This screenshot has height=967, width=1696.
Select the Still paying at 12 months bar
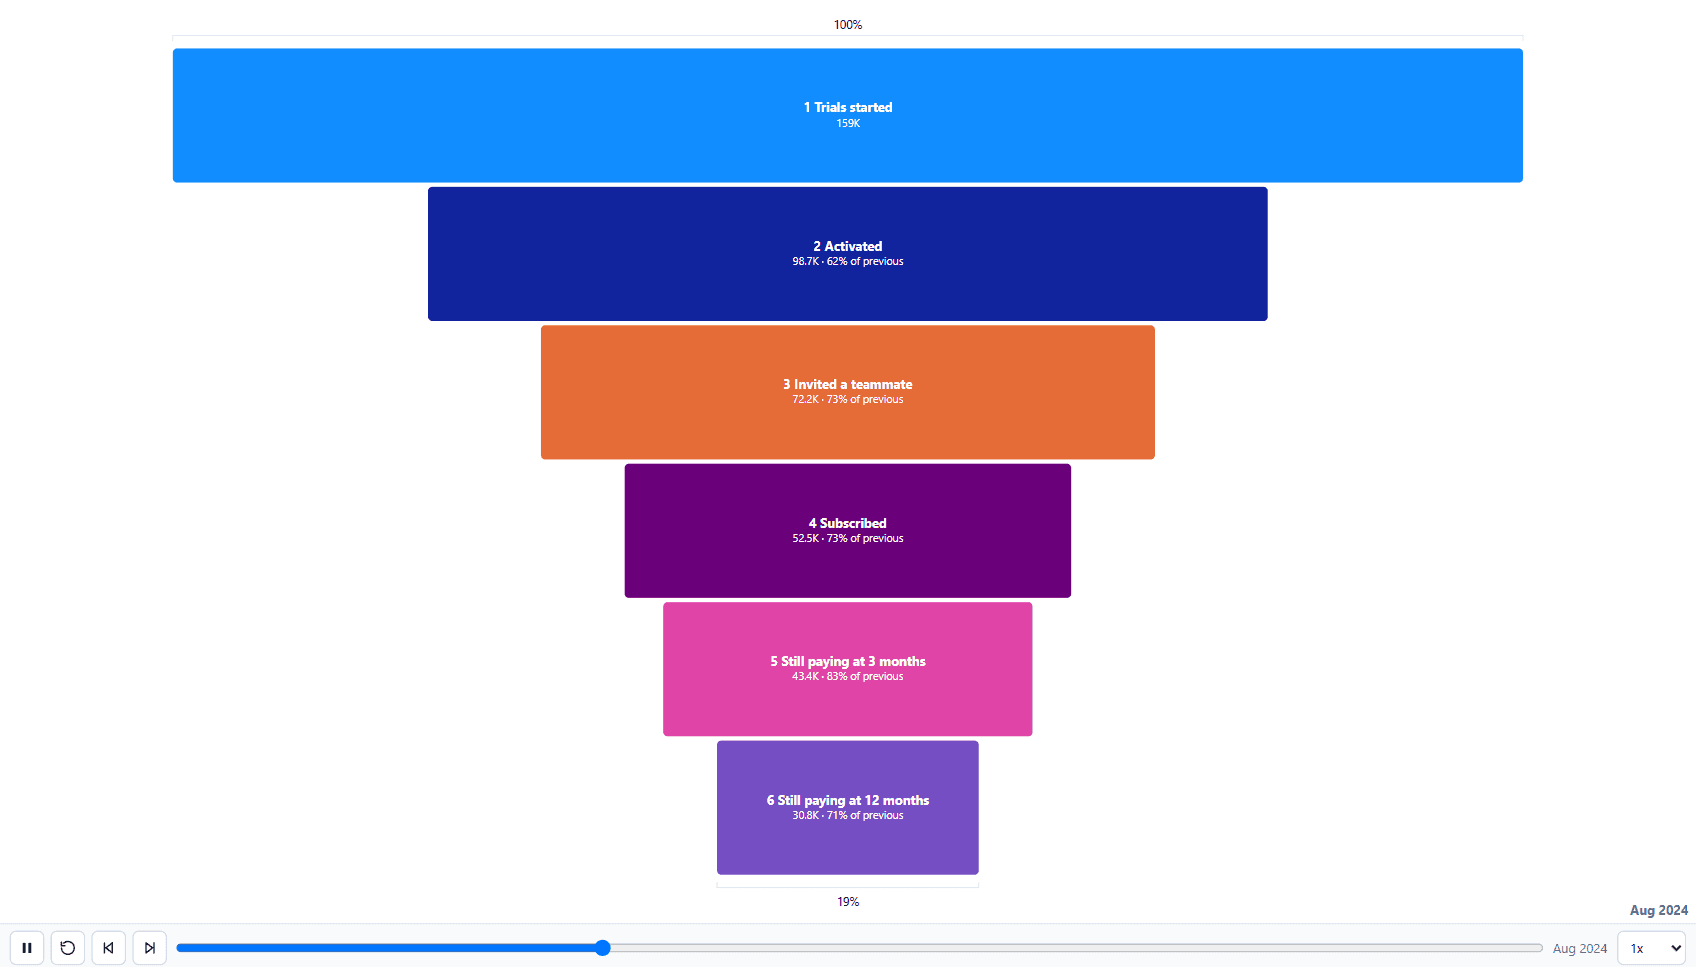(x=848, y=808)
